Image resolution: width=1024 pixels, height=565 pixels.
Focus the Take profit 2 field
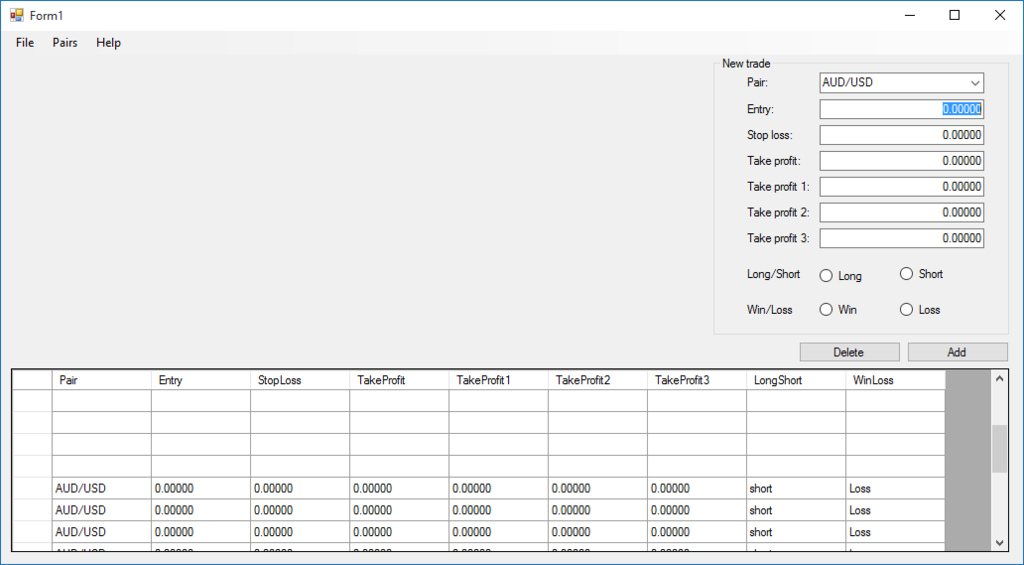(901, 212)
